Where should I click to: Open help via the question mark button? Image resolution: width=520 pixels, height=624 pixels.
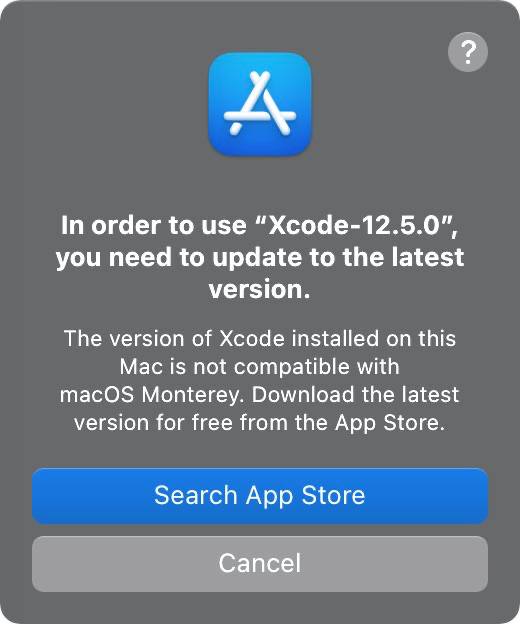pos(467,52)
